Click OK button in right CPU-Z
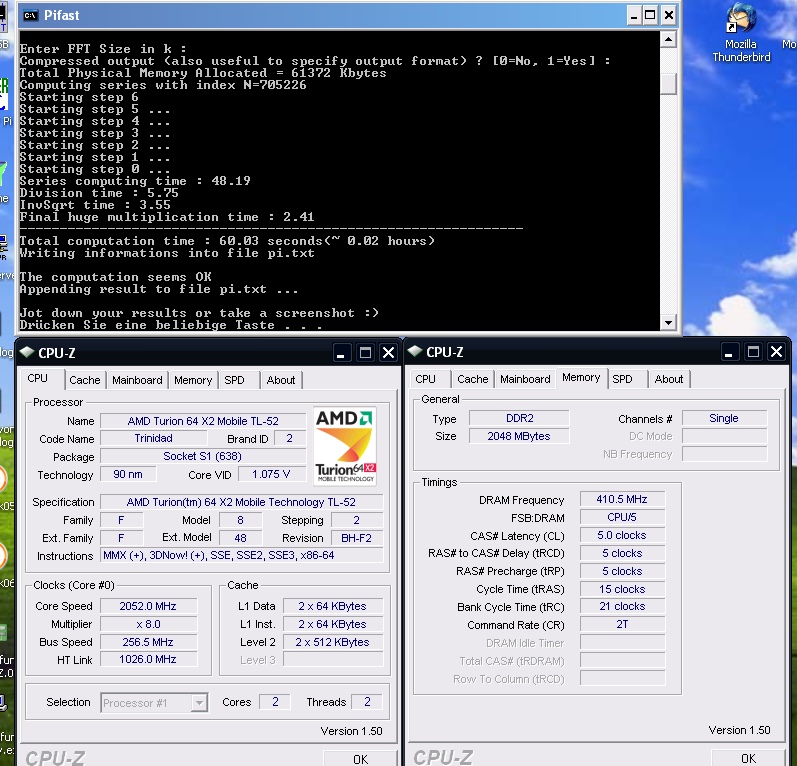 click(748, 758)
